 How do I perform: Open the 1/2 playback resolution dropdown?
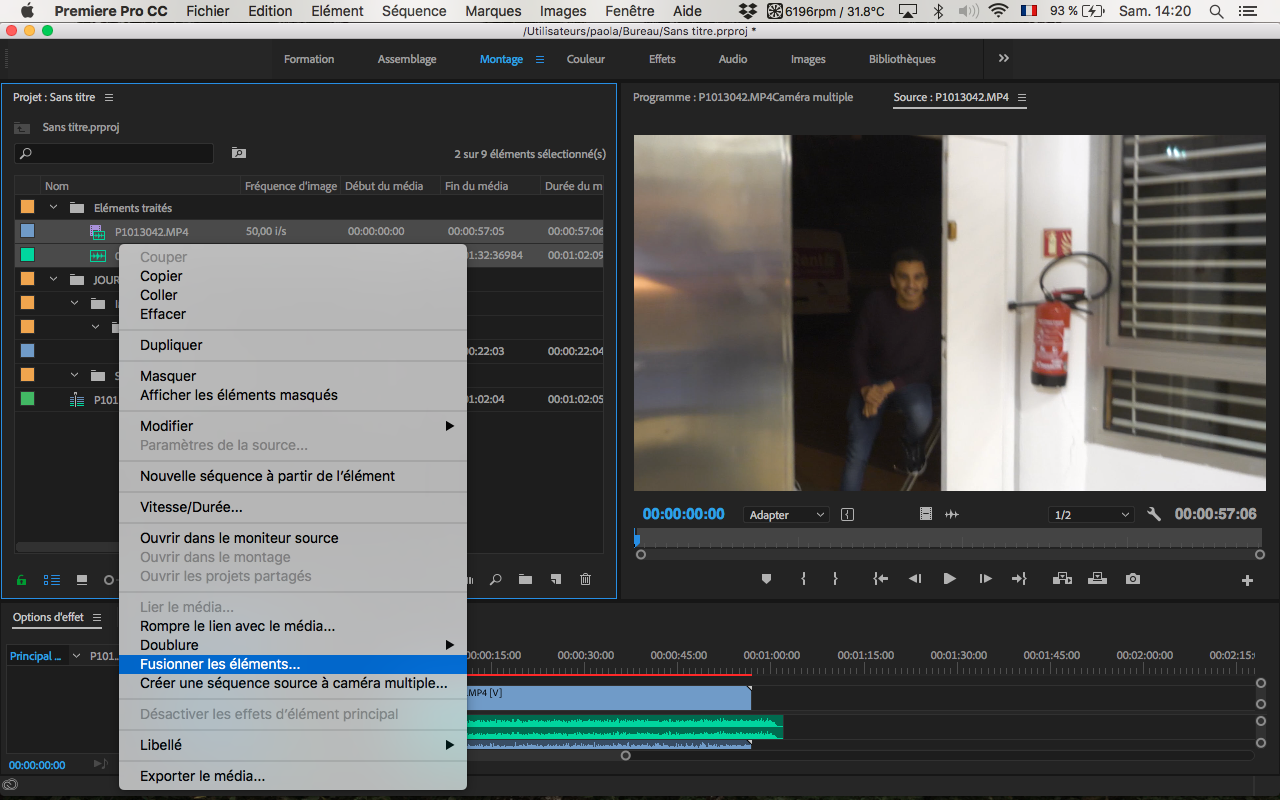click(1091, 514)
